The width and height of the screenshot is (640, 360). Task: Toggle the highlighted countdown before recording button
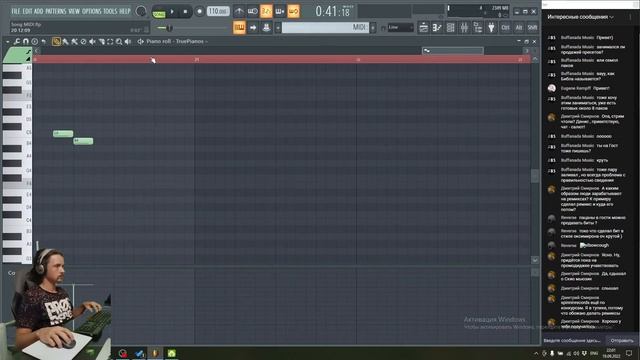(x=266, y=11)
